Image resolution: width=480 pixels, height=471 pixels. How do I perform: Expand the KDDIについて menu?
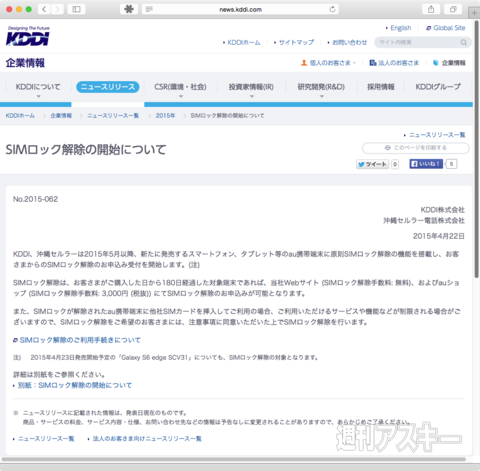[38, 87]
